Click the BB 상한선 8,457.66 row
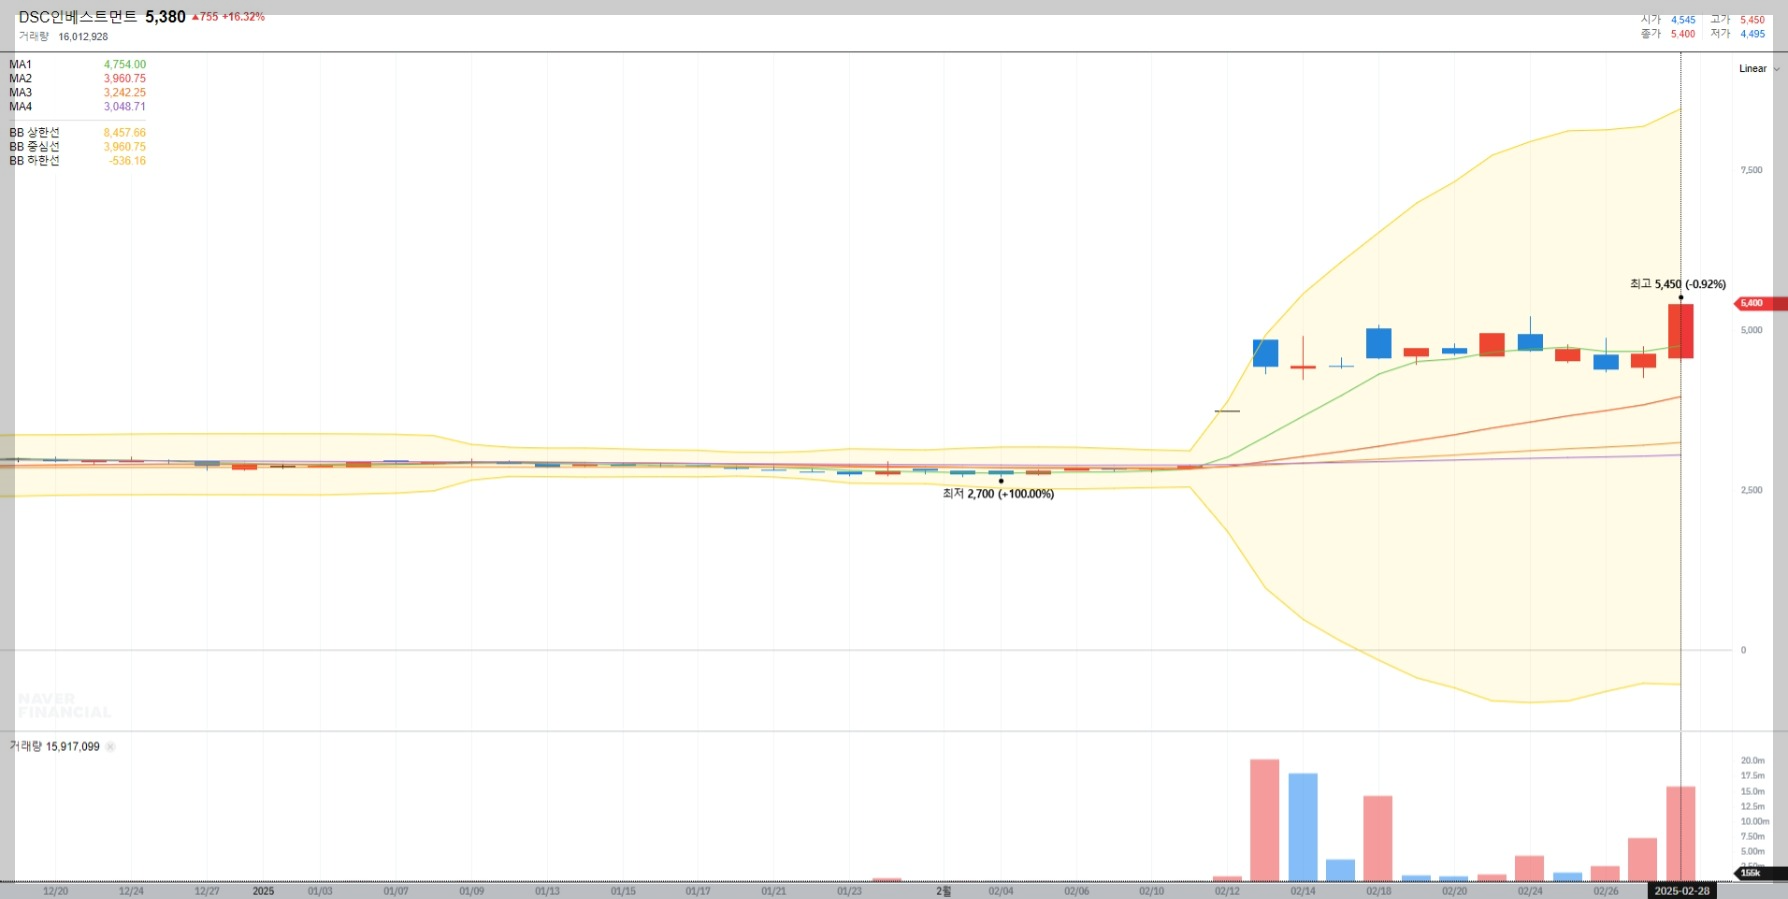This screenshot has width=1788, height=899. tap(77, 132)
